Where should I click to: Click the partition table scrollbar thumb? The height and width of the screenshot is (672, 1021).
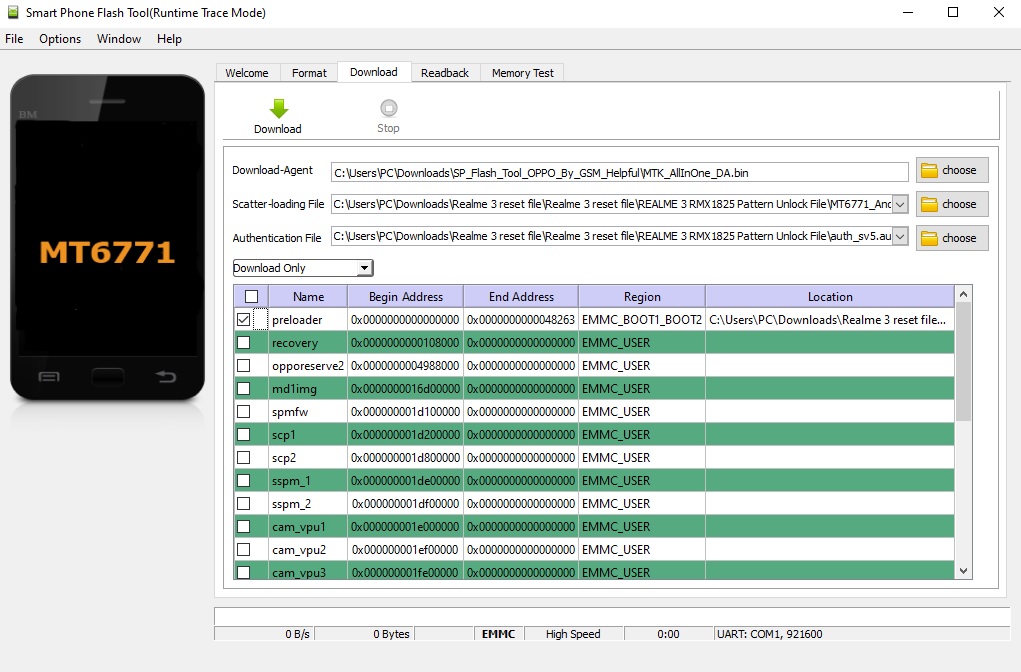tap(964, 362)
